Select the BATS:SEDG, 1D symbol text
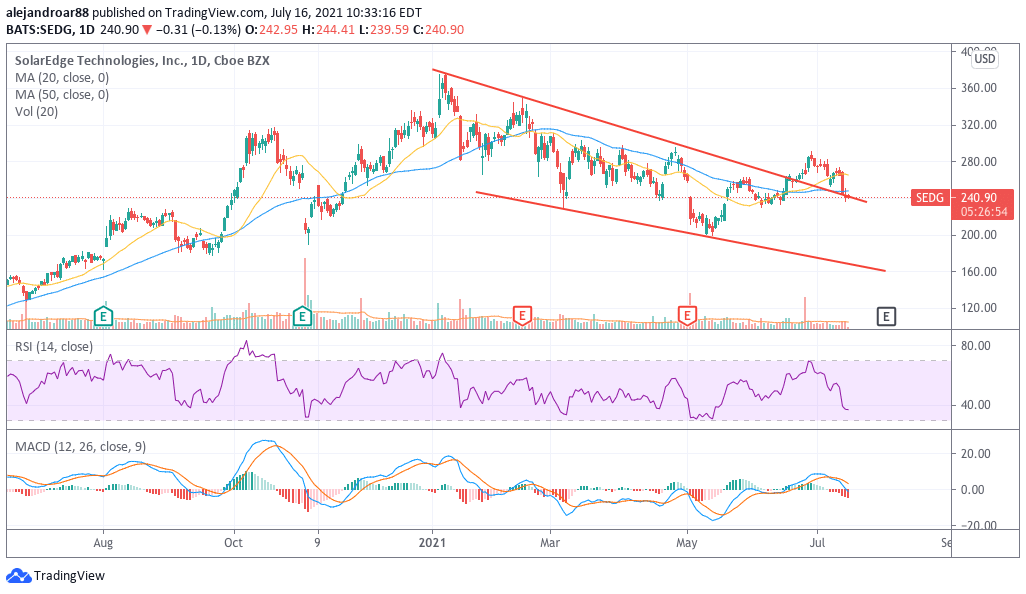Viewport: 1026px width, 594px height. point(50,29)
